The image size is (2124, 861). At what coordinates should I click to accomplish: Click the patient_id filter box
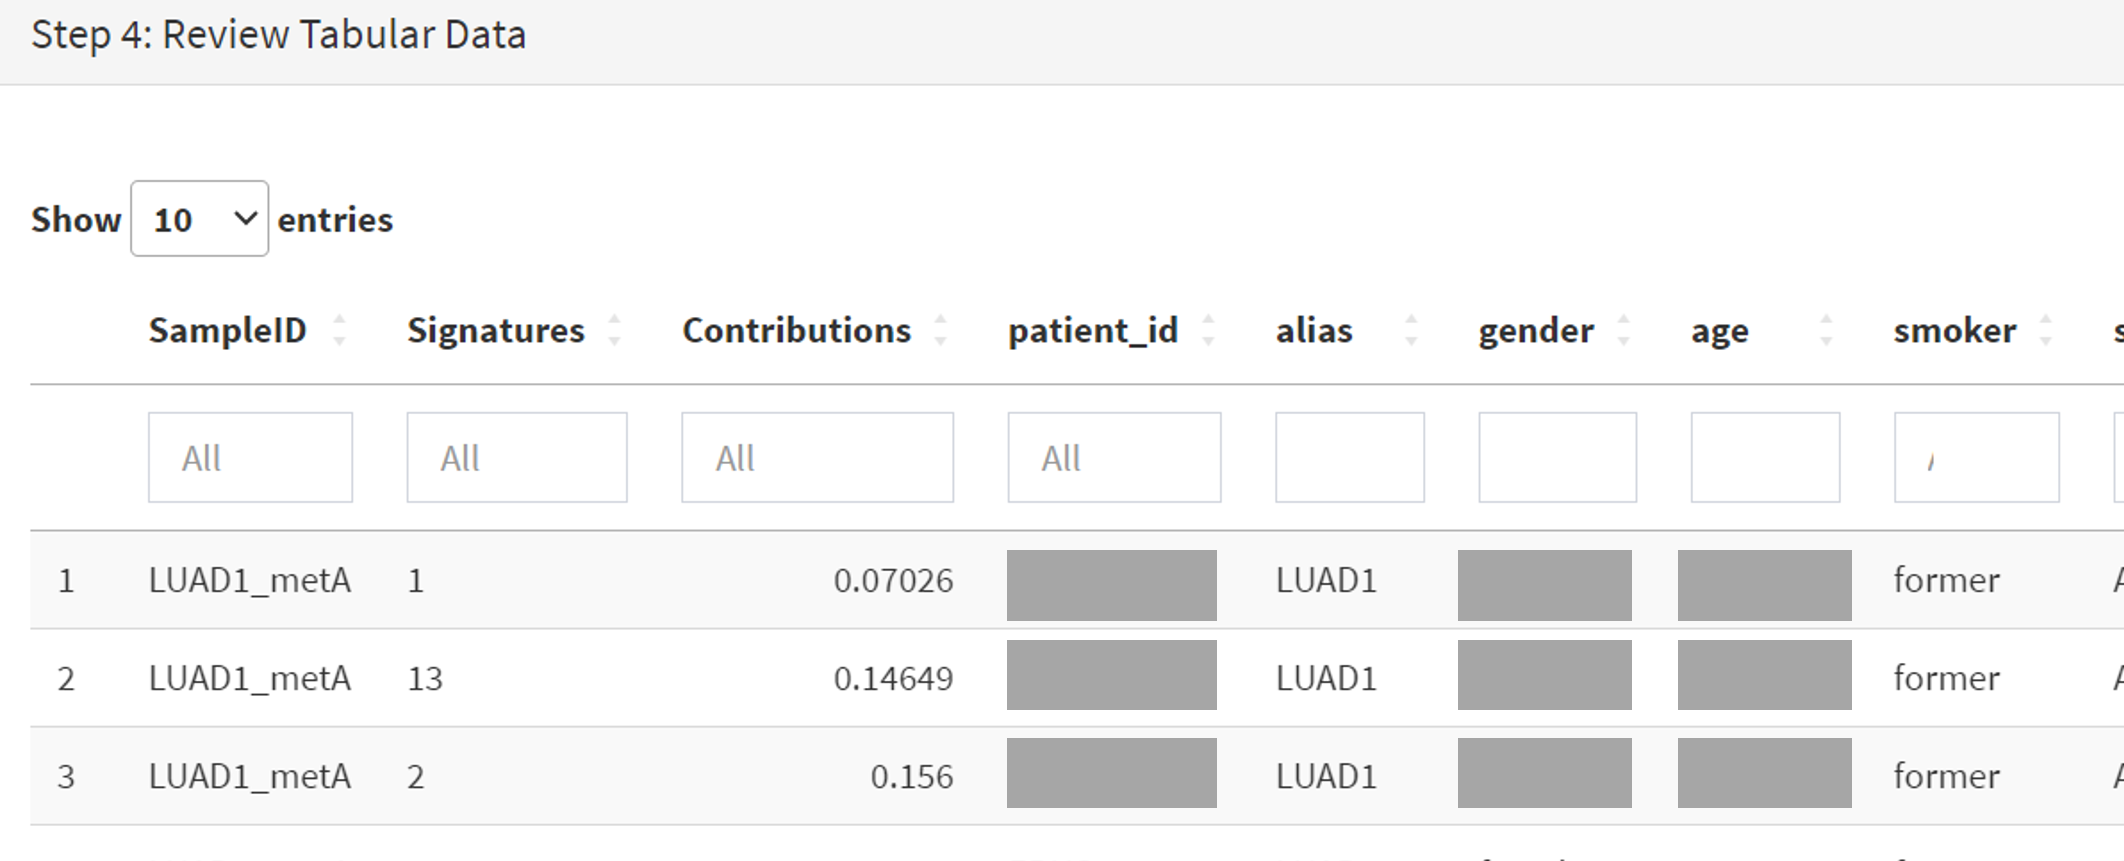(x=1114, y=457)
